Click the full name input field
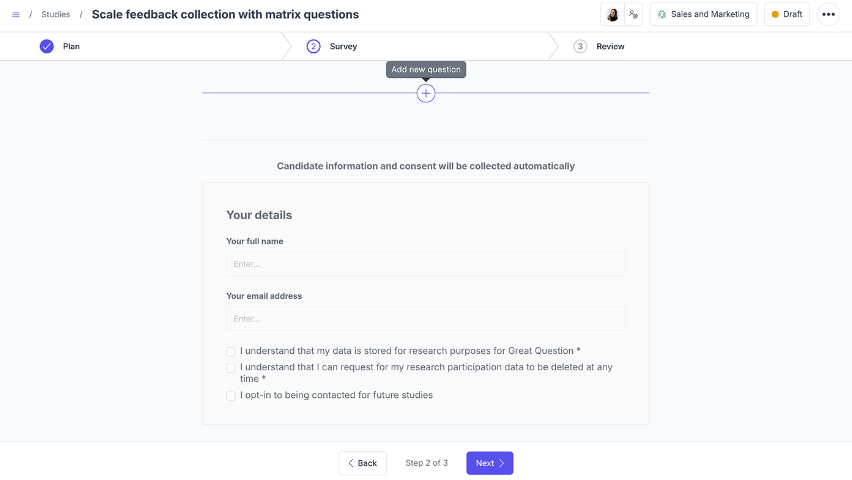 (425, 264)
